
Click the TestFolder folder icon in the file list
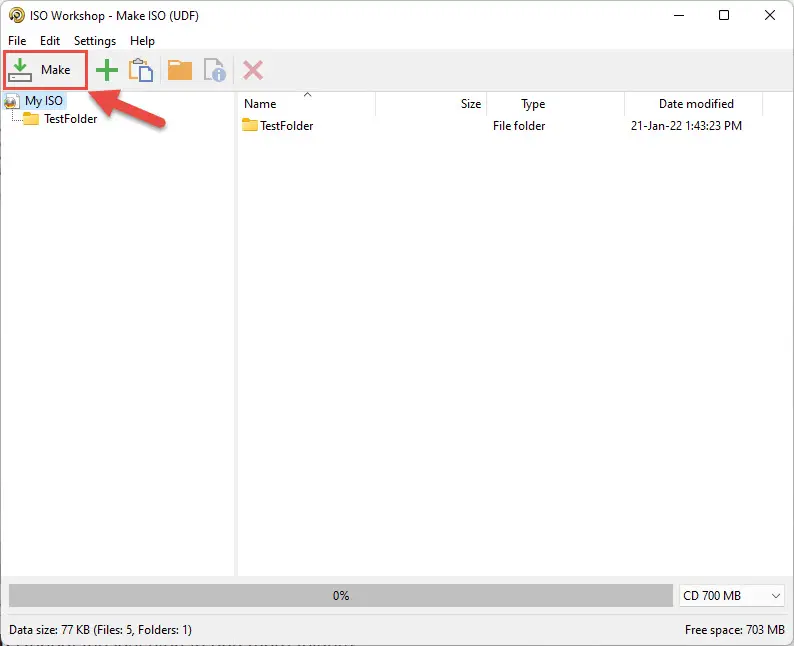point(250,125)
